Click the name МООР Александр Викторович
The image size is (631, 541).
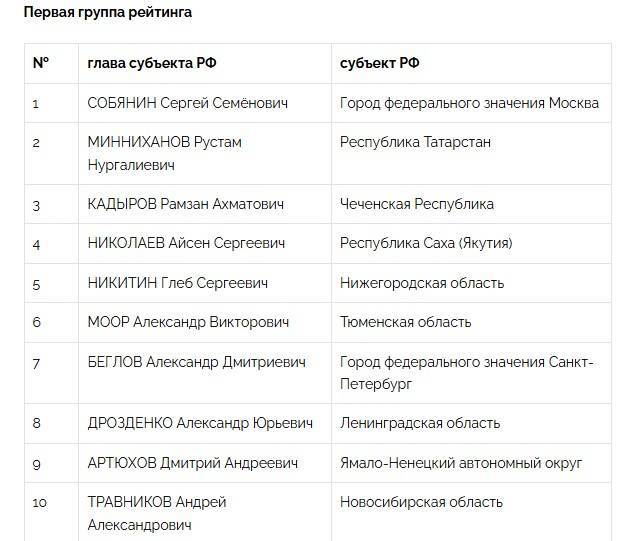(188, 322)
